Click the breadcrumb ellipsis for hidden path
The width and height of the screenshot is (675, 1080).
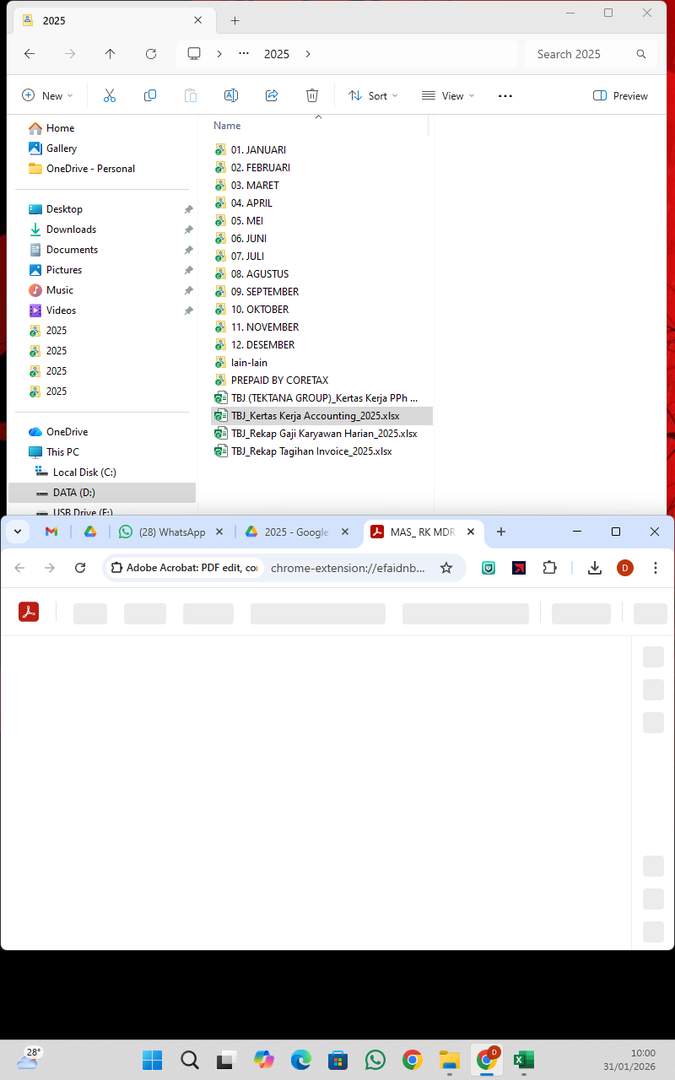(243, 54)
